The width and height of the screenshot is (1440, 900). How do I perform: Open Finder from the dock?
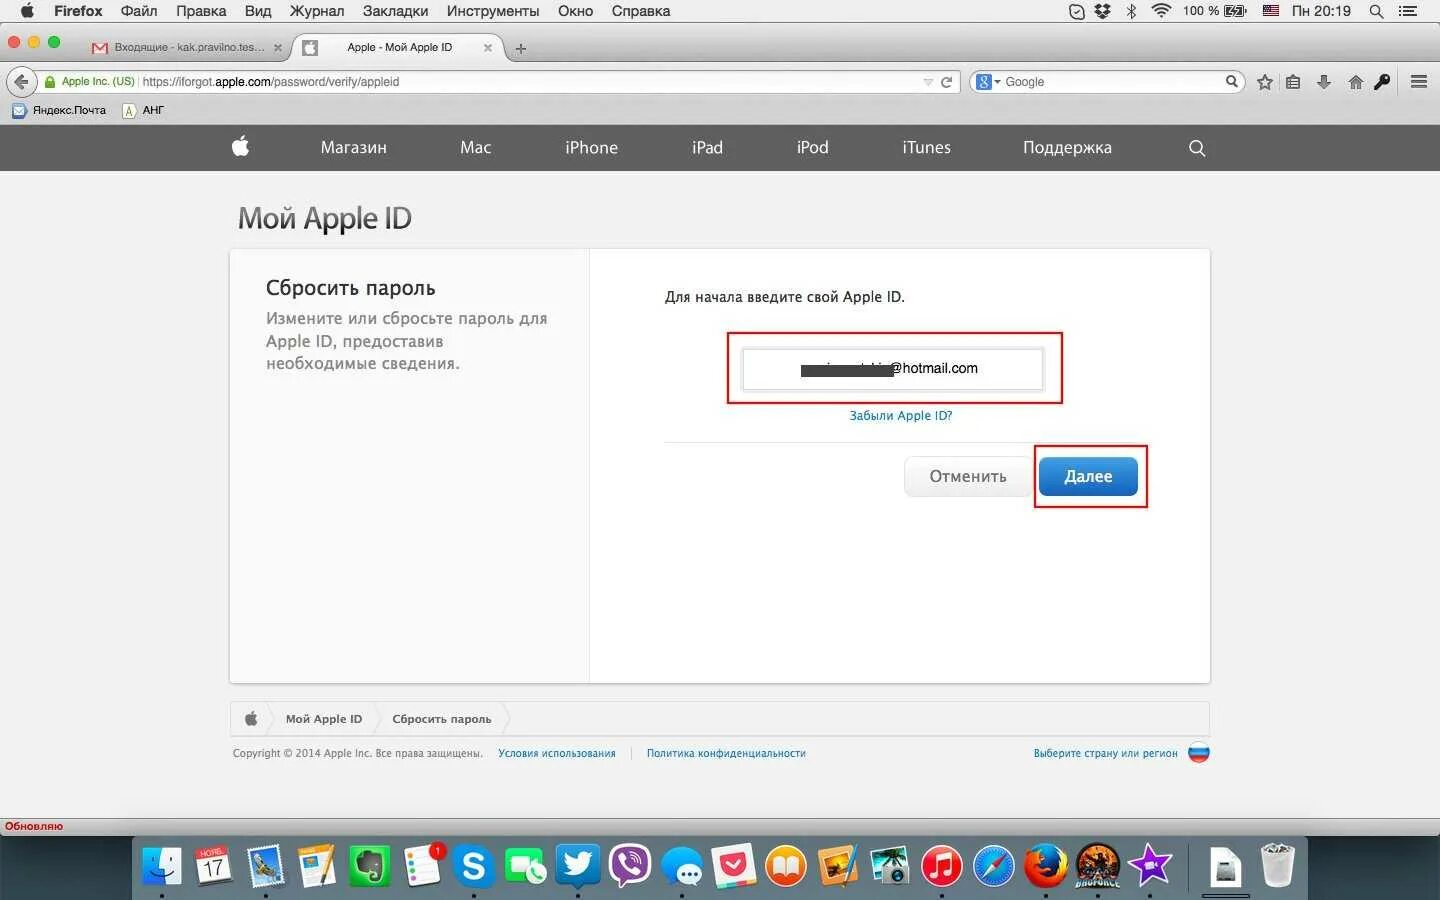click(x=161, y=866)
